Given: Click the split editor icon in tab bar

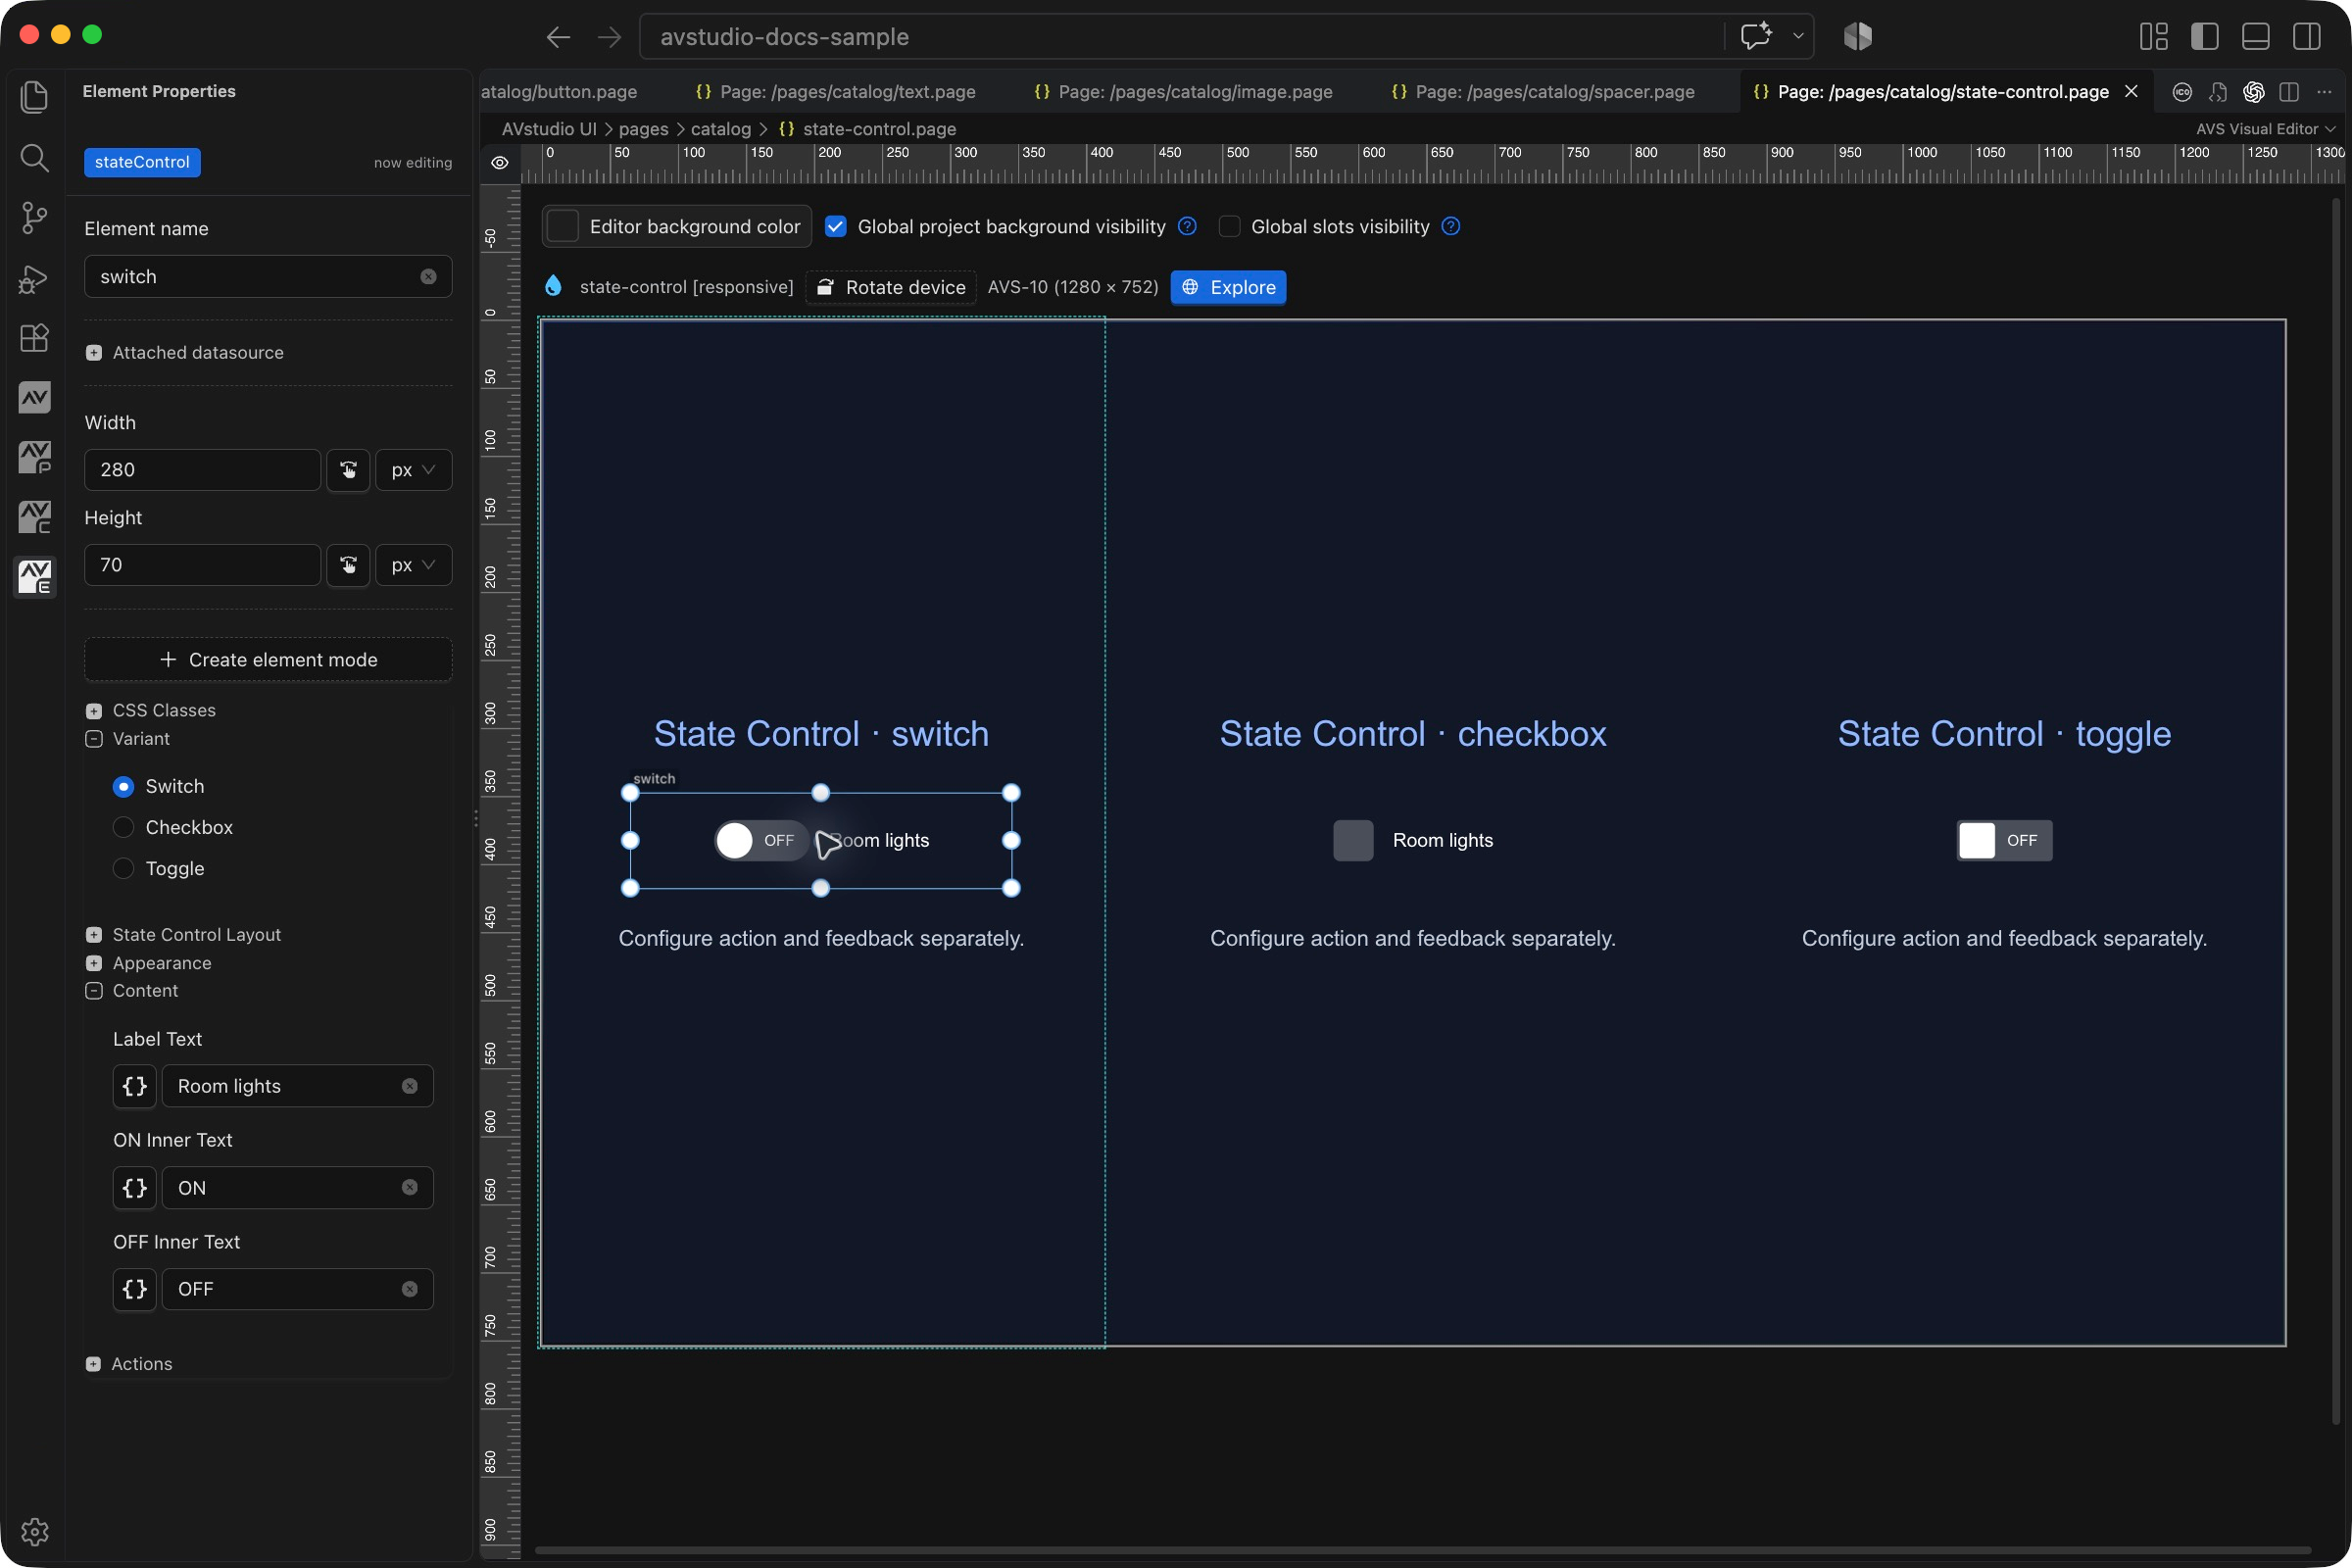Looking at the screenshot, I should coord(2289,92).
